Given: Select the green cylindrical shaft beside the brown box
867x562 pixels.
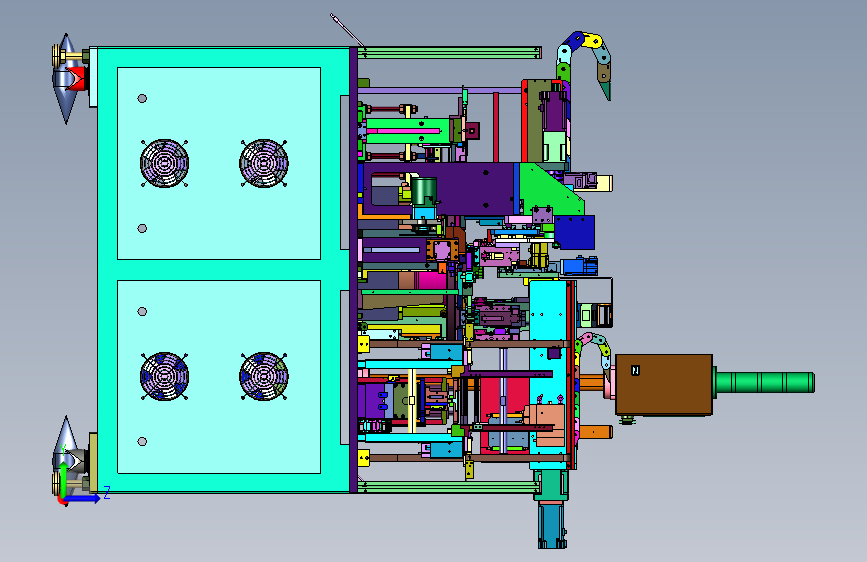Looking at the screenshot, I should 765,383.
